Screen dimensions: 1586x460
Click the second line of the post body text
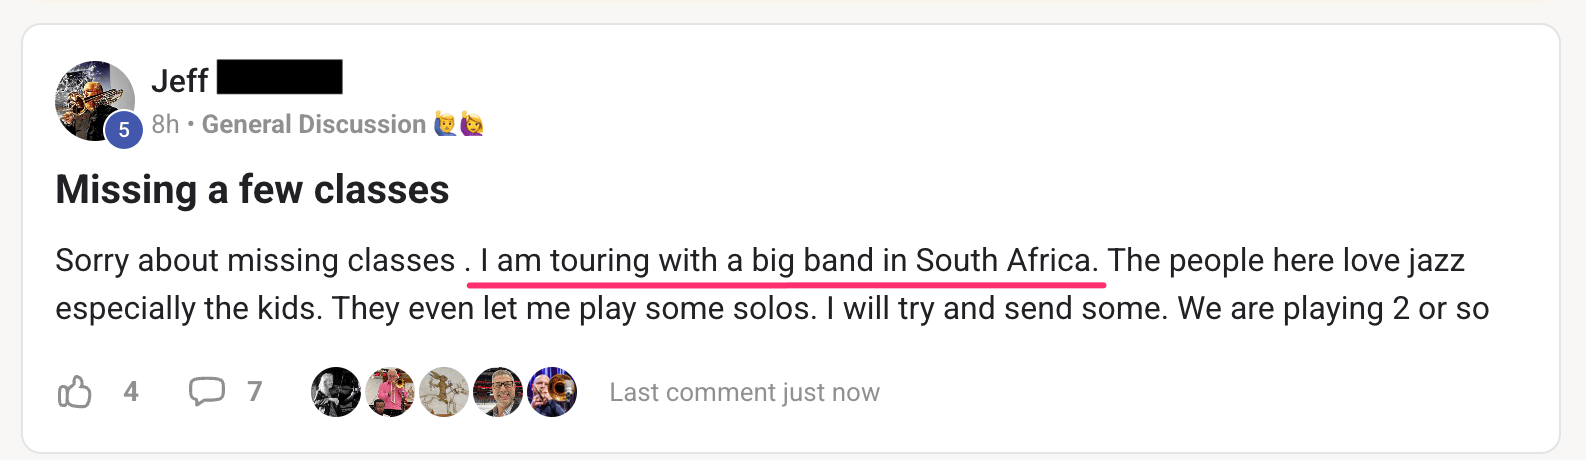771,309
